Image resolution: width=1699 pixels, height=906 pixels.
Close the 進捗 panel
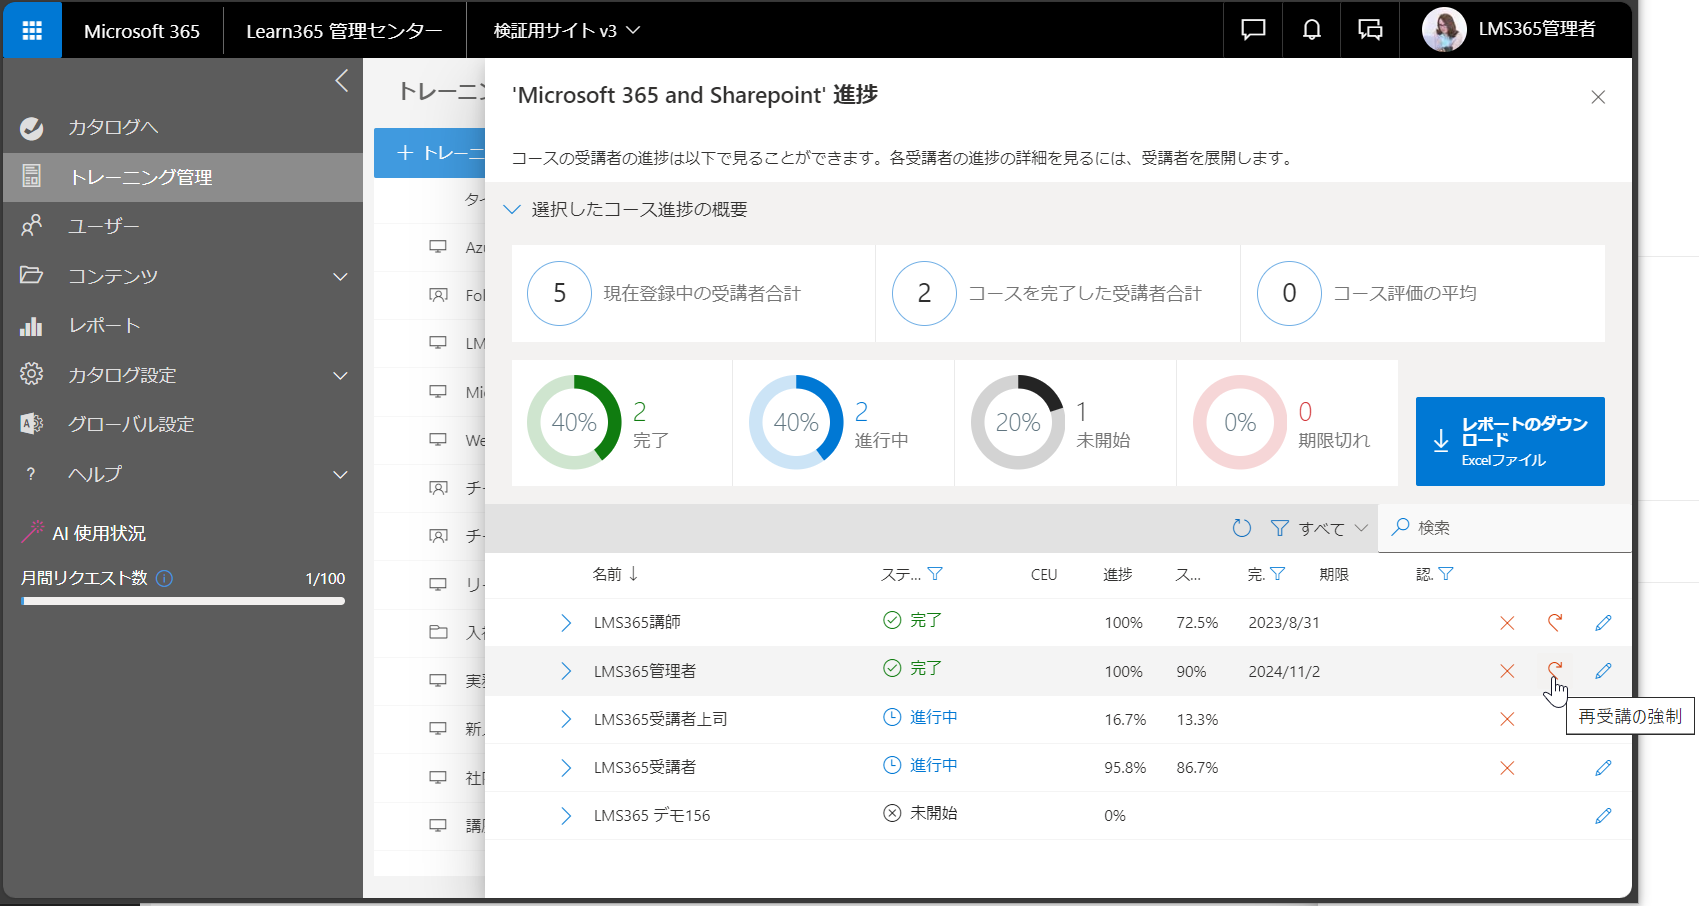pyautogui.click(x=1598, y=97)
